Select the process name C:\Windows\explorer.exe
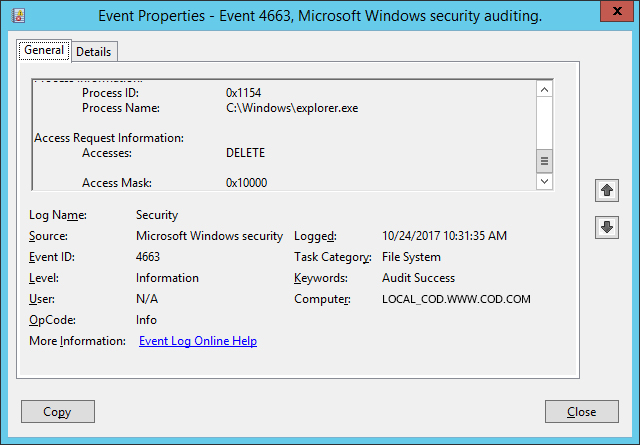The width and height of the screenshot is (640, 445). pos(292,108)
